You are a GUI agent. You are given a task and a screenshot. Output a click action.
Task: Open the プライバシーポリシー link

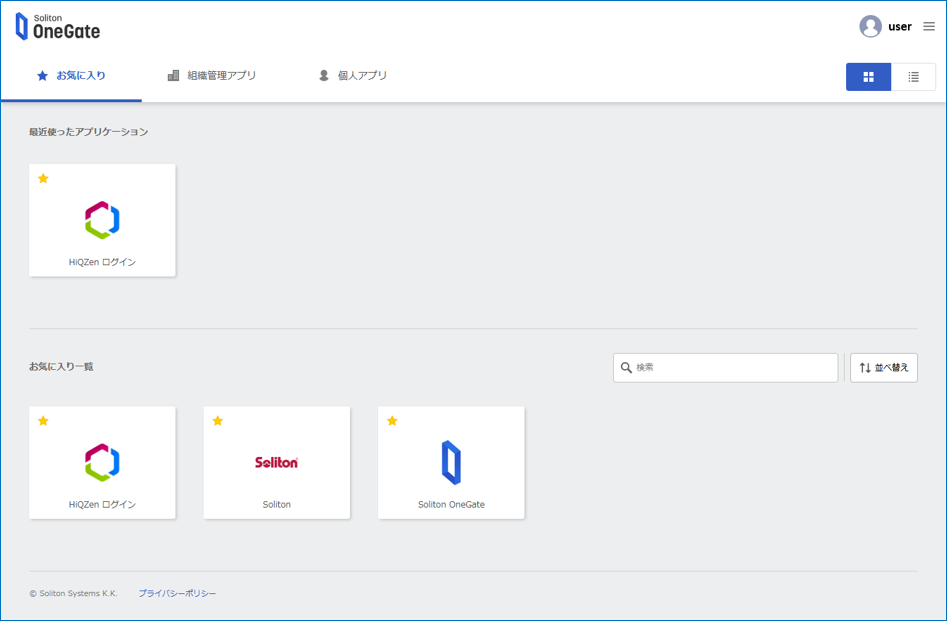(x=177, y=594)
